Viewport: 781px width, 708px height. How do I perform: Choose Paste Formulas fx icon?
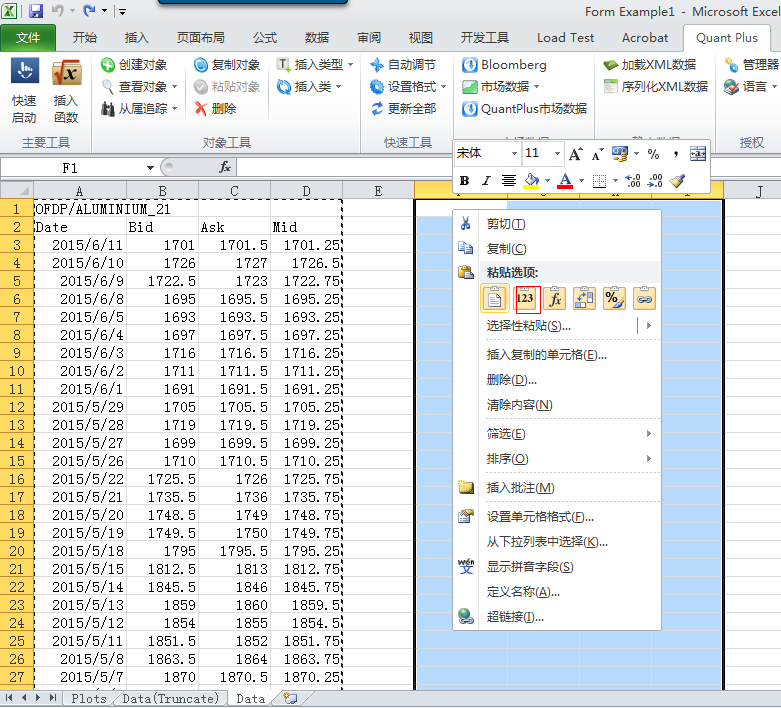point(555,298)
